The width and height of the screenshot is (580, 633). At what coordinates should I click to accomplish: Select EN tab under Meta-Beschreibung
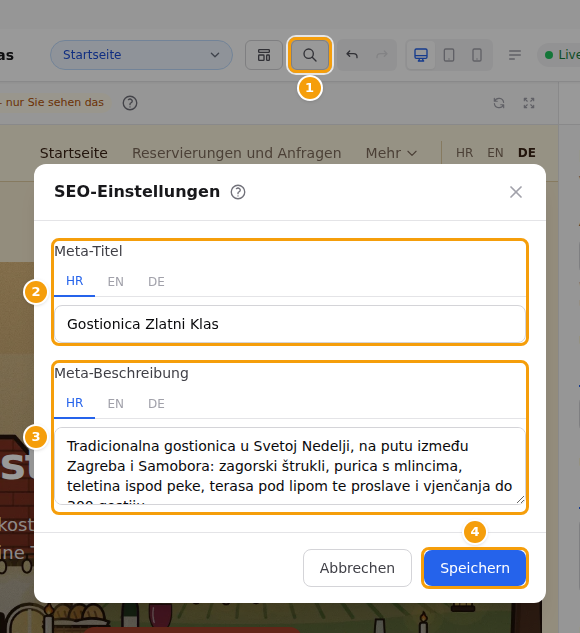click(115, 403)
